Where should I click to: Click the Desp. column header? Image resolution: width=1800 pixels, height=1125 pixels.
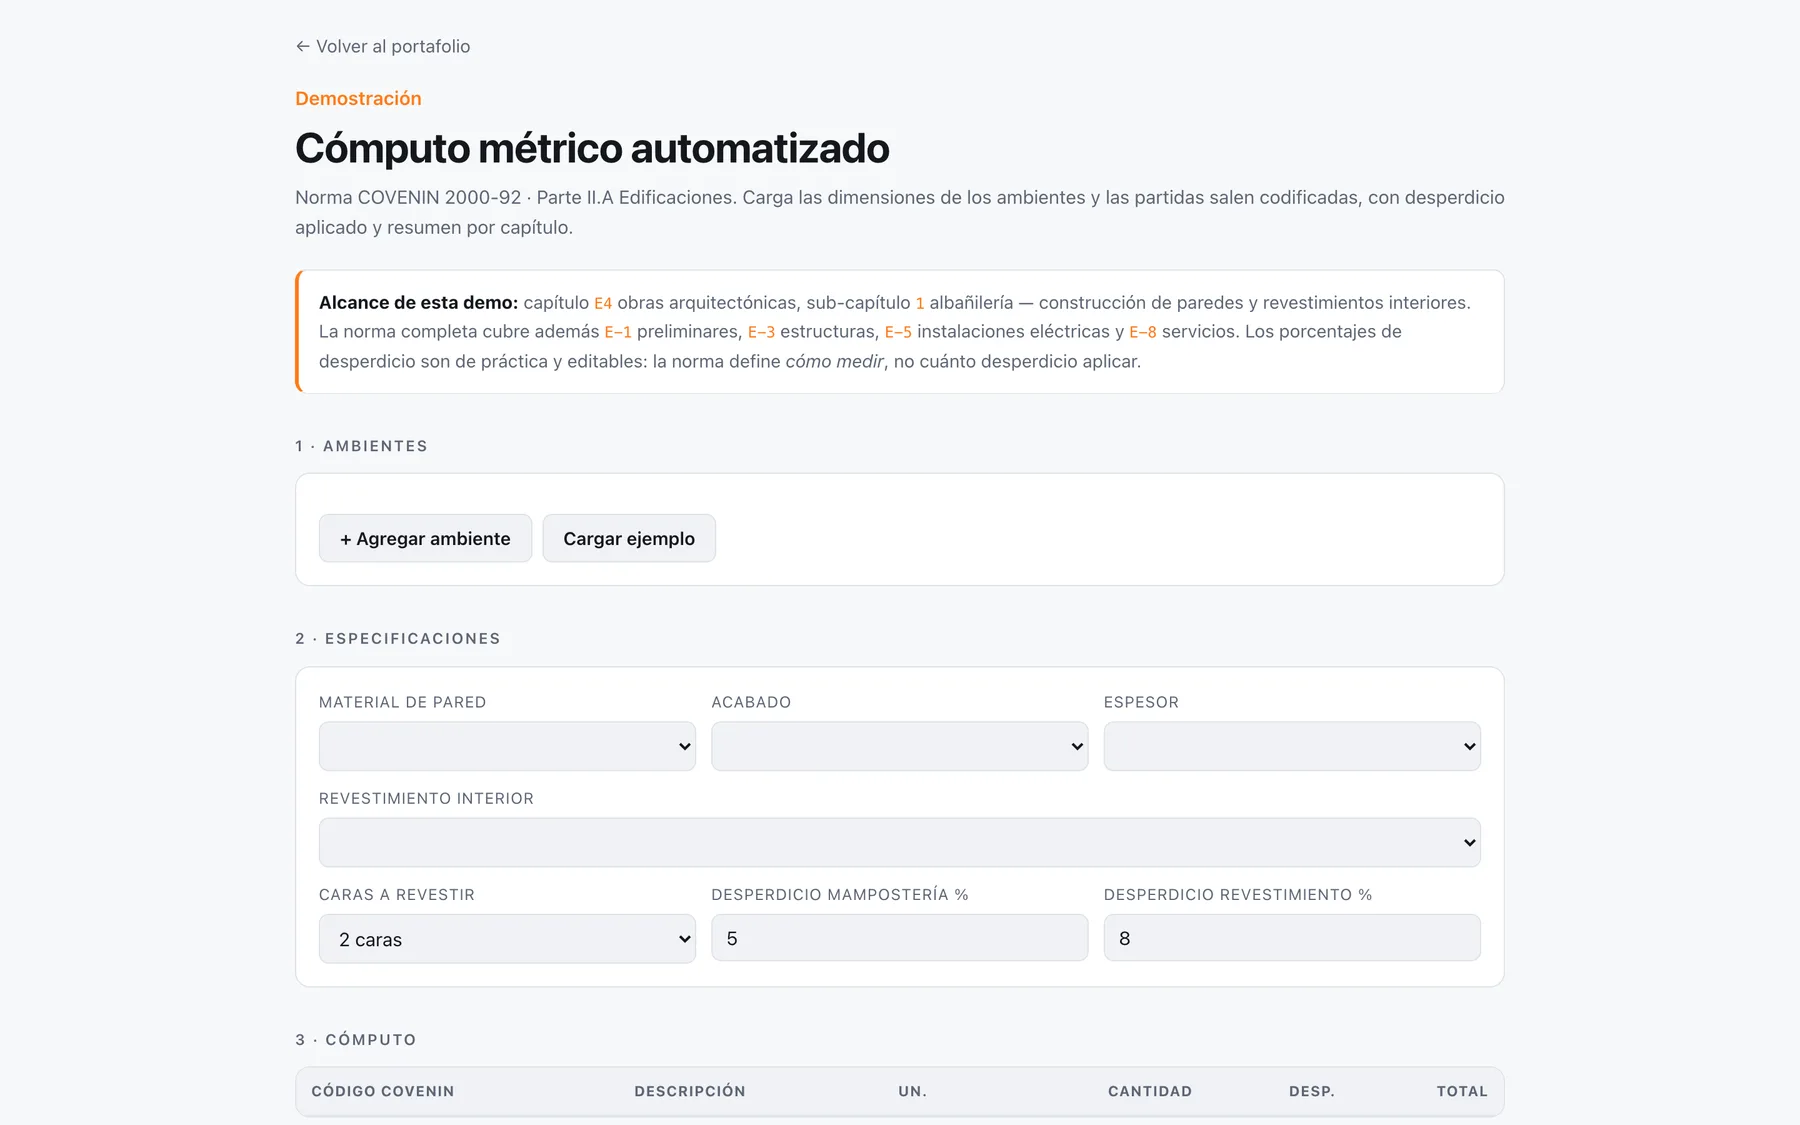coord(1312,1091)
